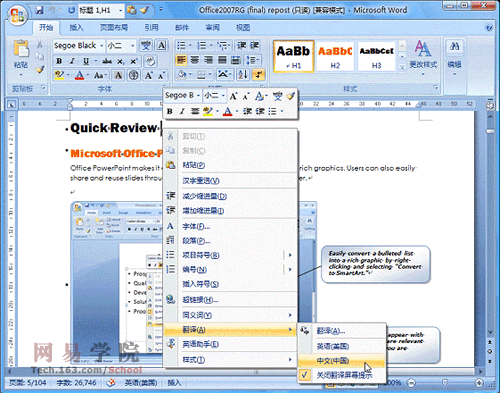Viewport: 500px width, 393px height.
Task: Click the Line Spacing icon in ribbon
Action: click(x=251, y=60)
